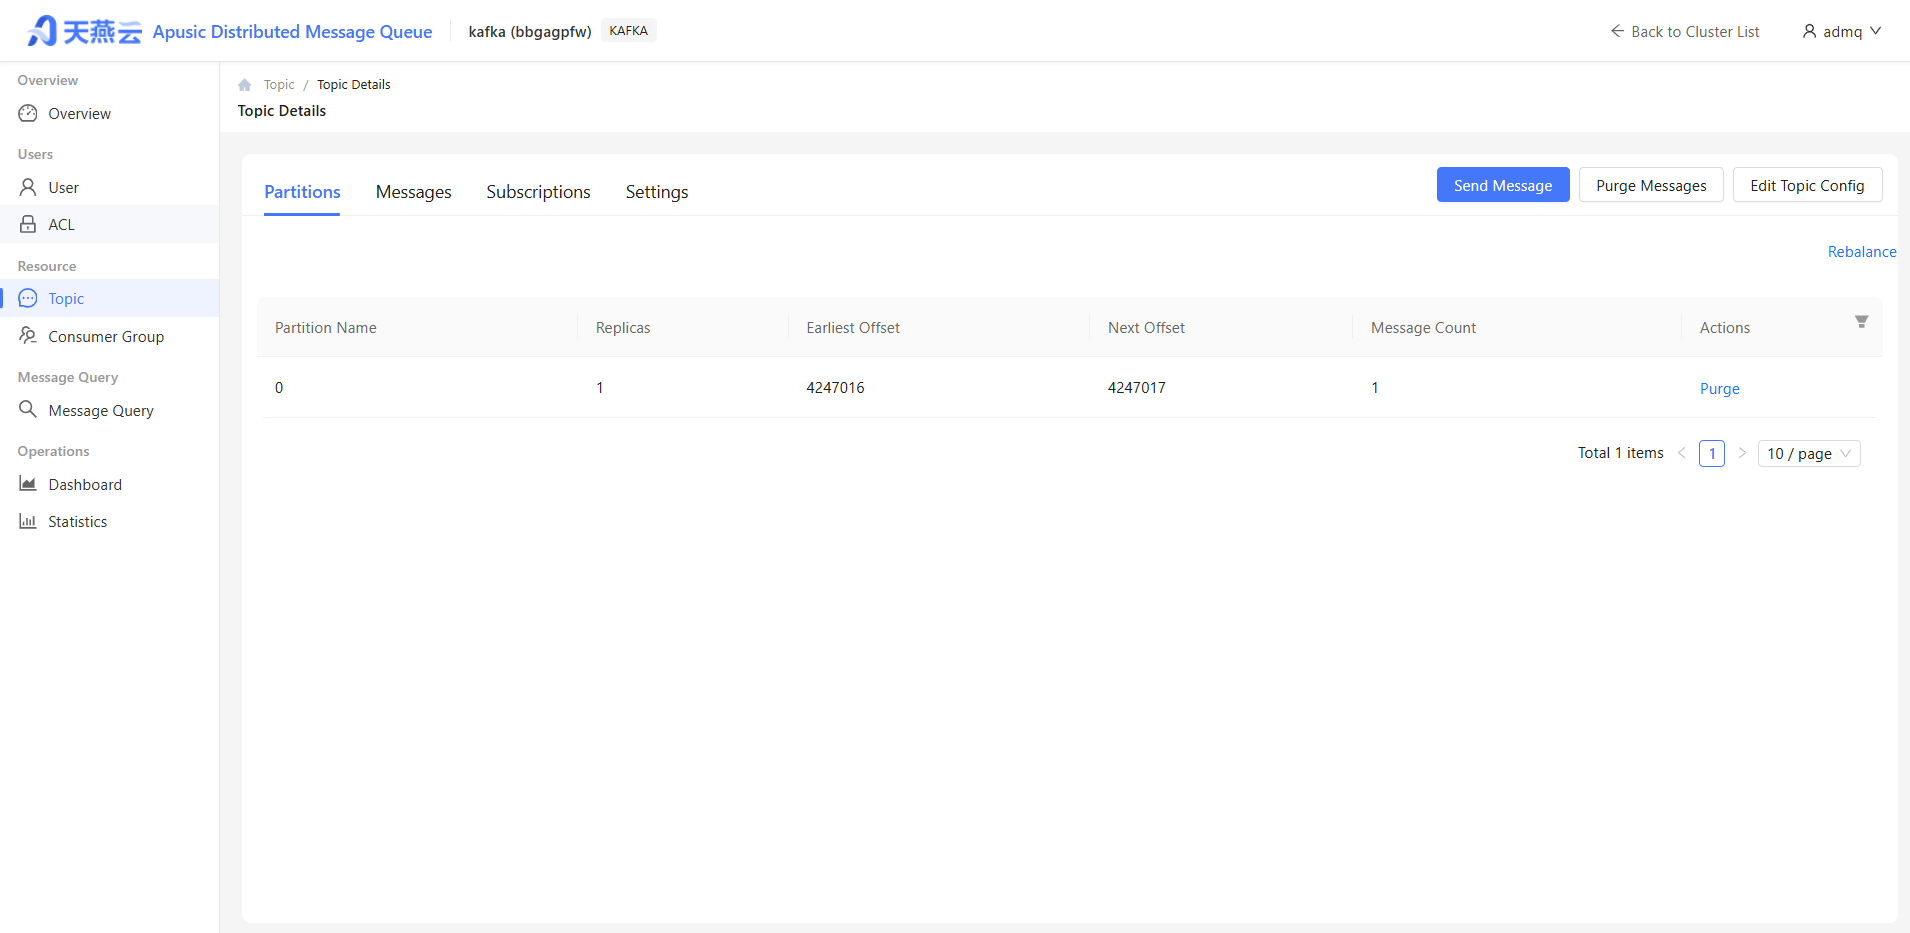The image size is (1910, 933).
Task: Click the home icon in breadcrumb
Action: click(245, 85)
